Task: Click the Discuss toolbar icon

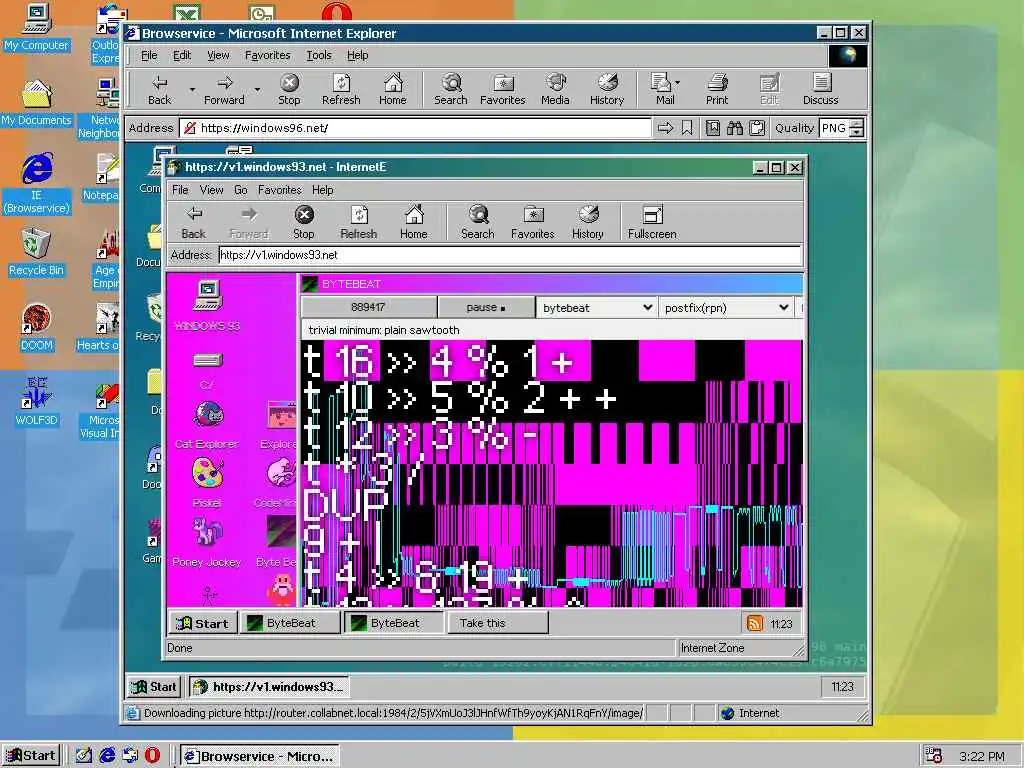Action: pyautogui.click(x=820, y=89)
